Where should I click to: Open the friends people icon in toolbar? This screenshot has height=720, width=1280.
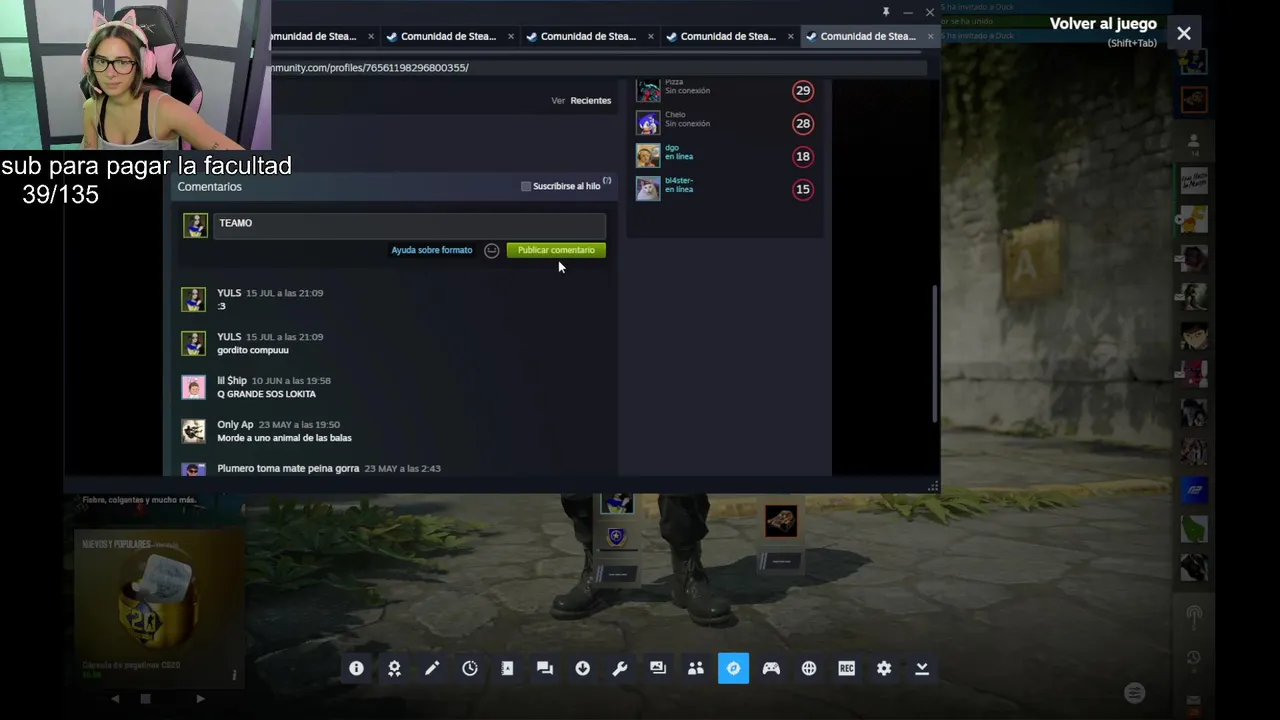pos(696,668)
